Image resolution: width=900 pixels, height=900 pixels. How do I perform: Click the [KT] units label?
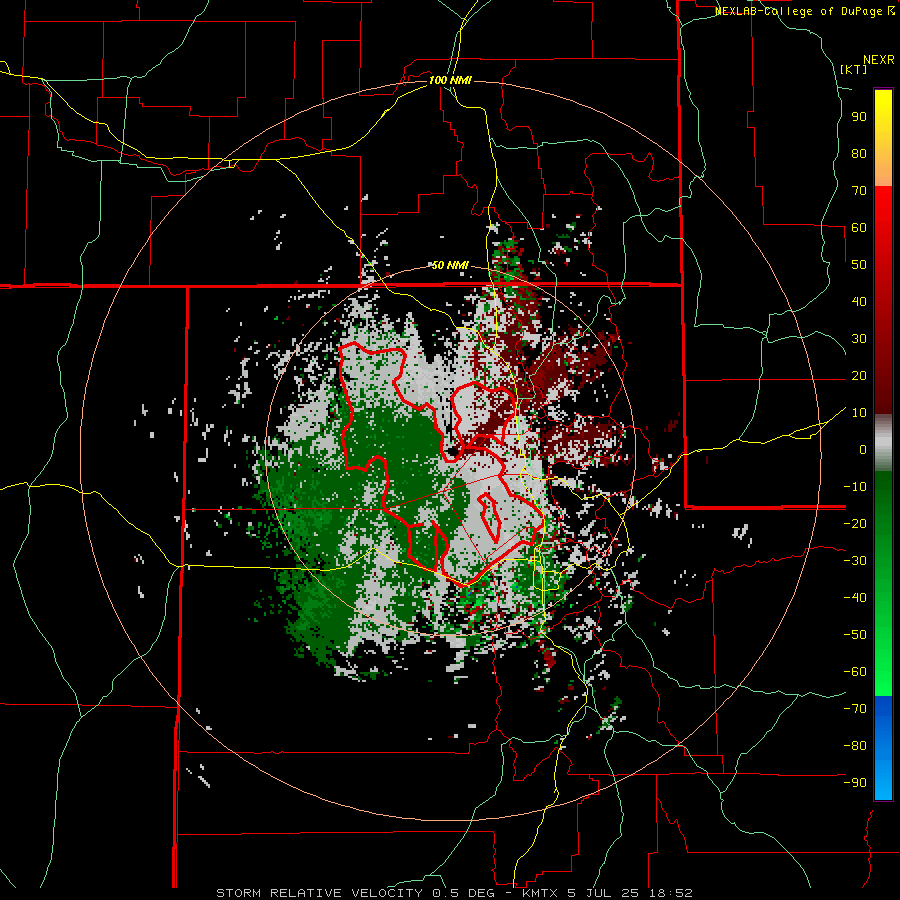tap(853, 69)
